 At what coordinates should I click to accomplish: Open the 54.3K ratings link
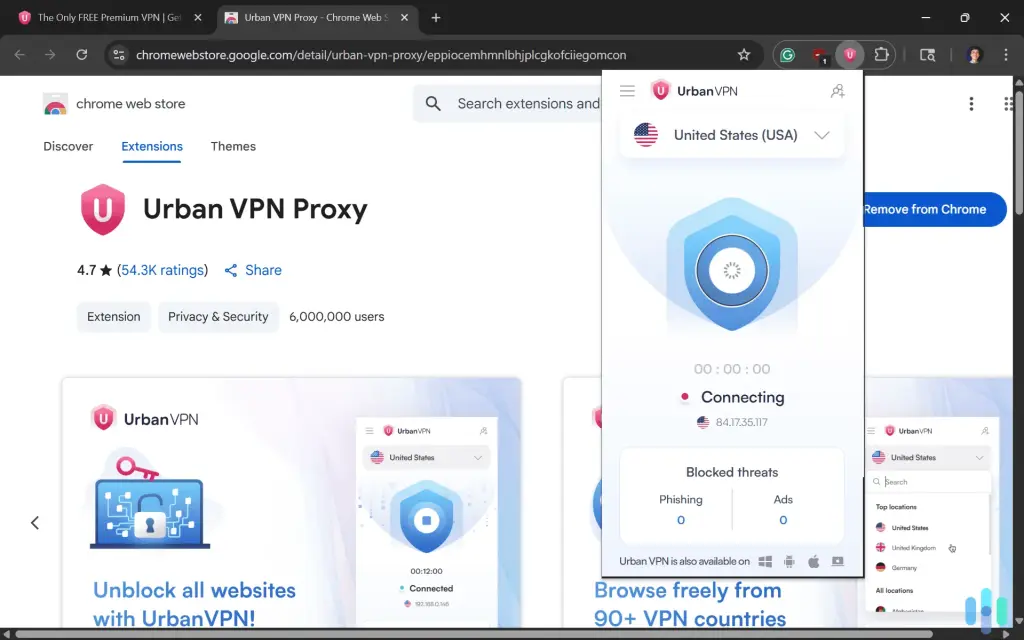(163, 270)
